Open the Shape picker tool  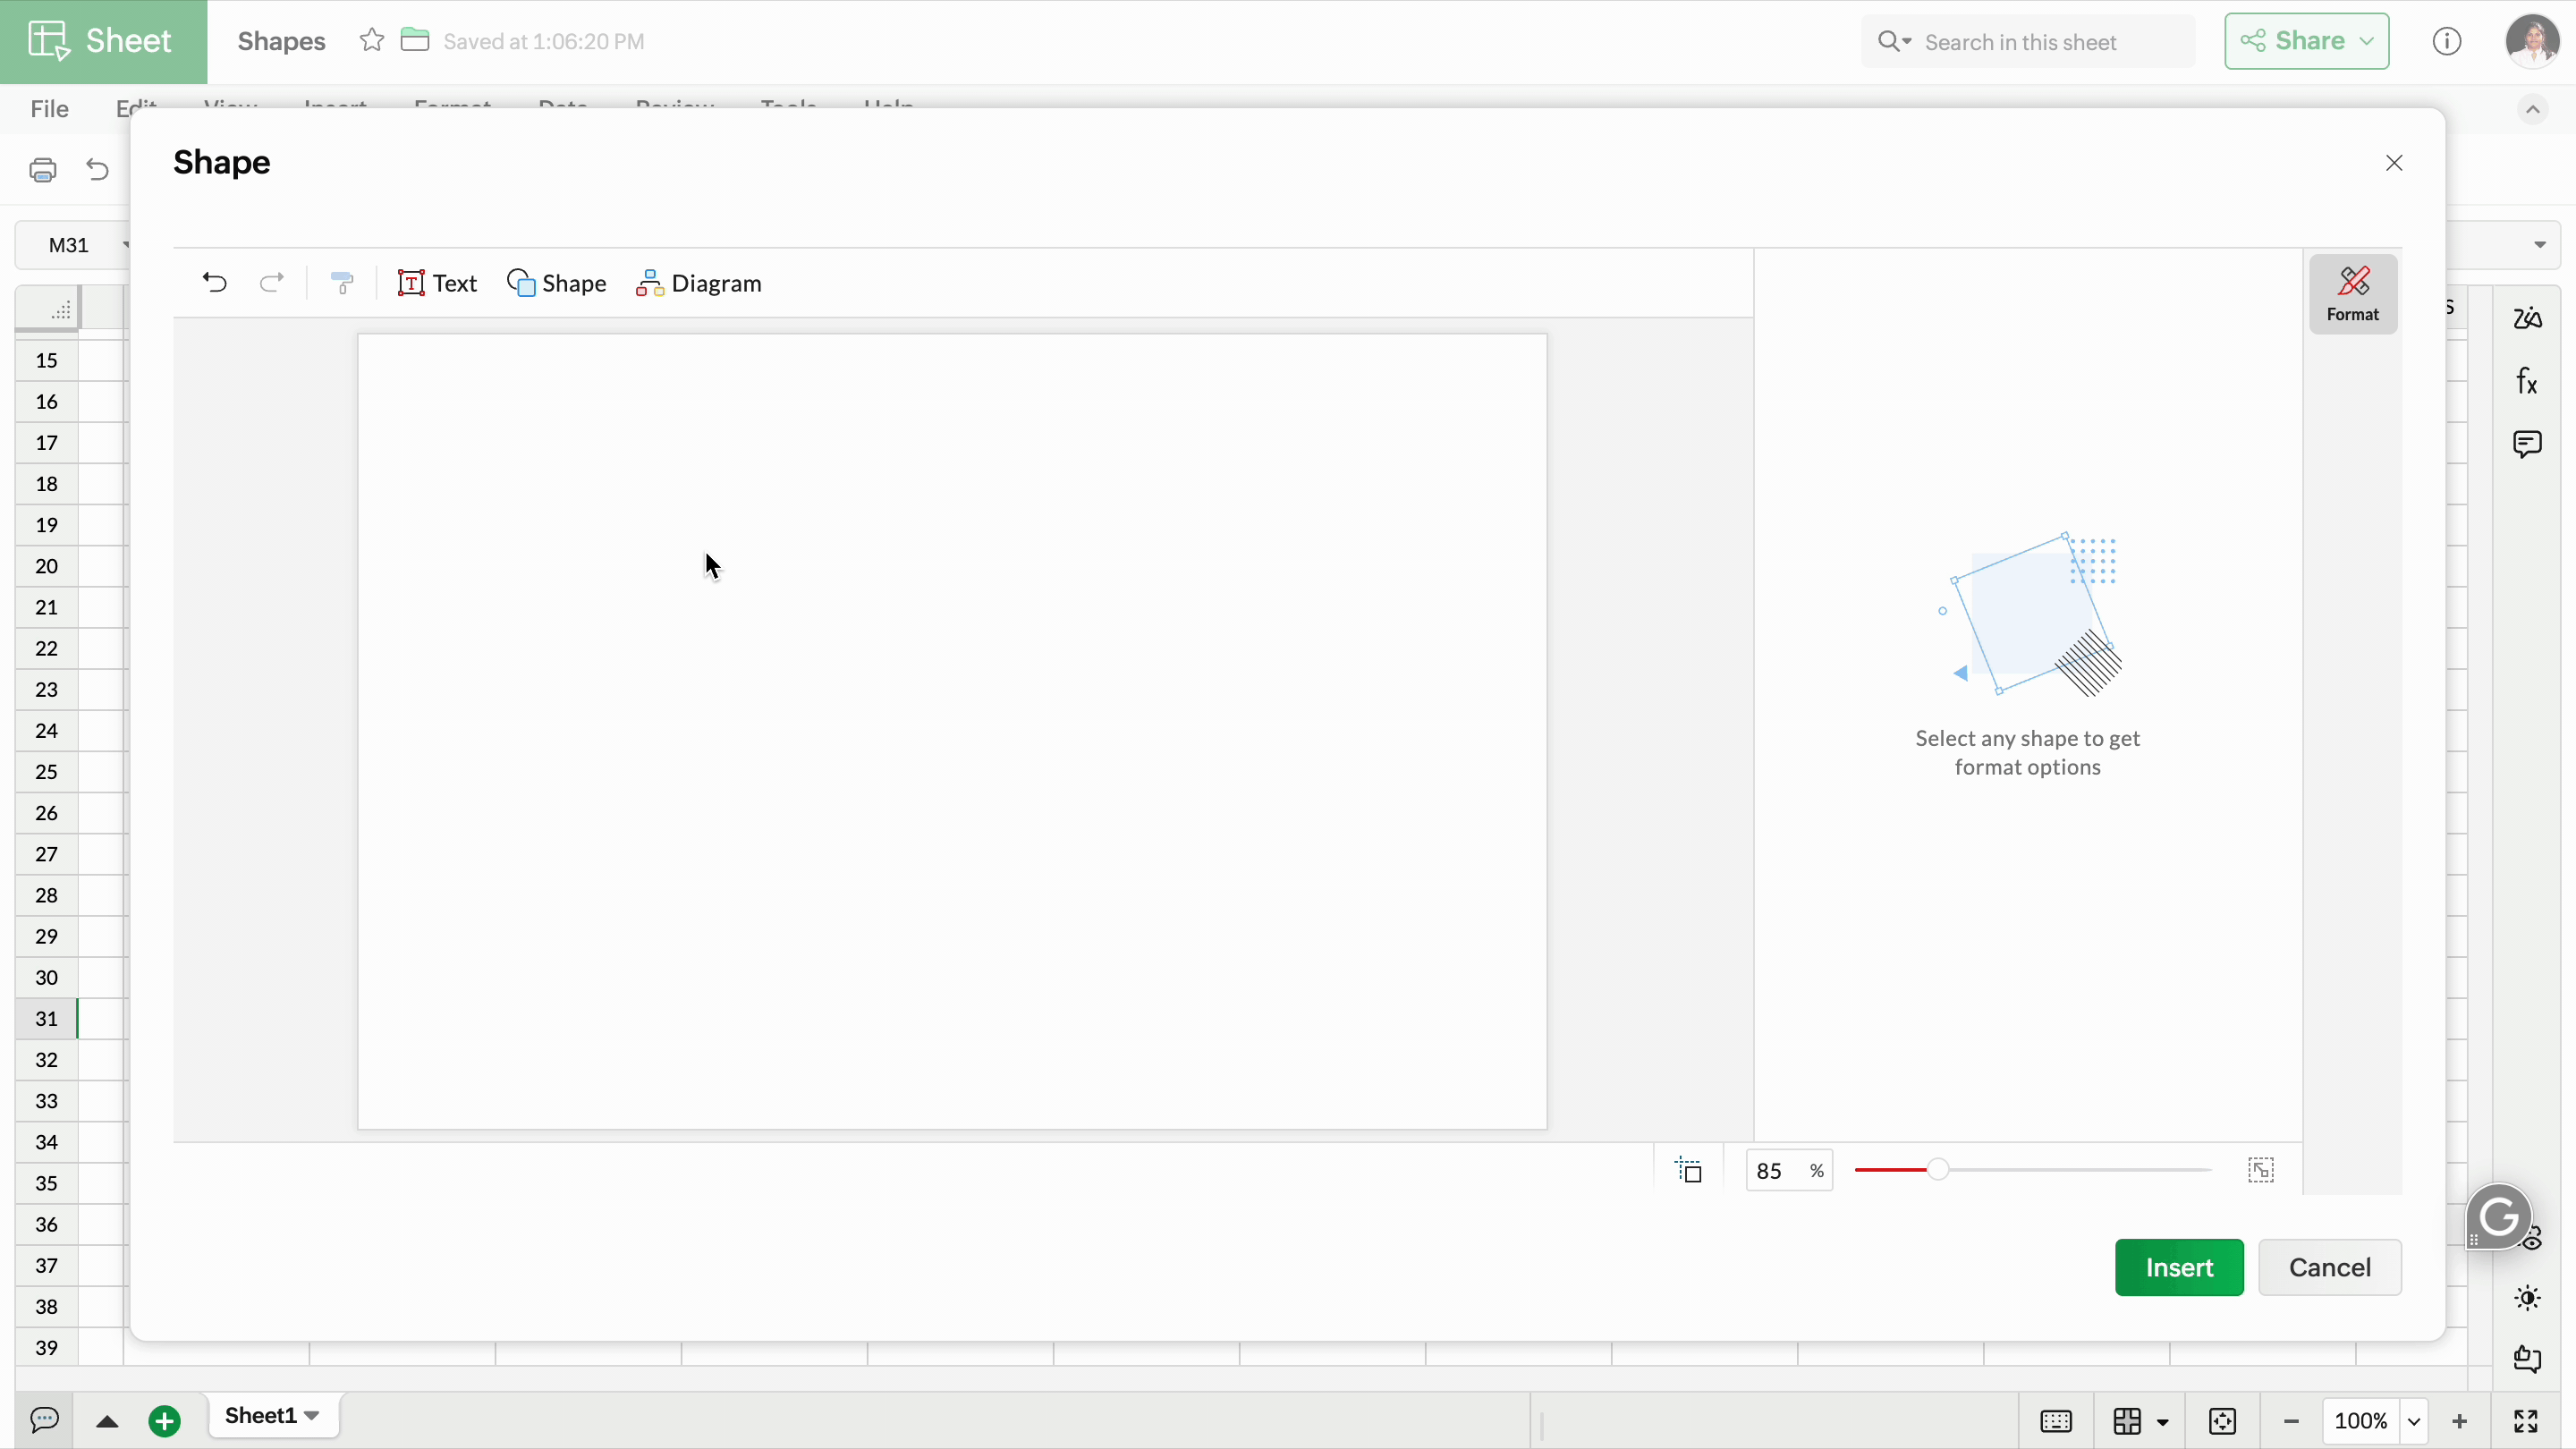[556, 283]
